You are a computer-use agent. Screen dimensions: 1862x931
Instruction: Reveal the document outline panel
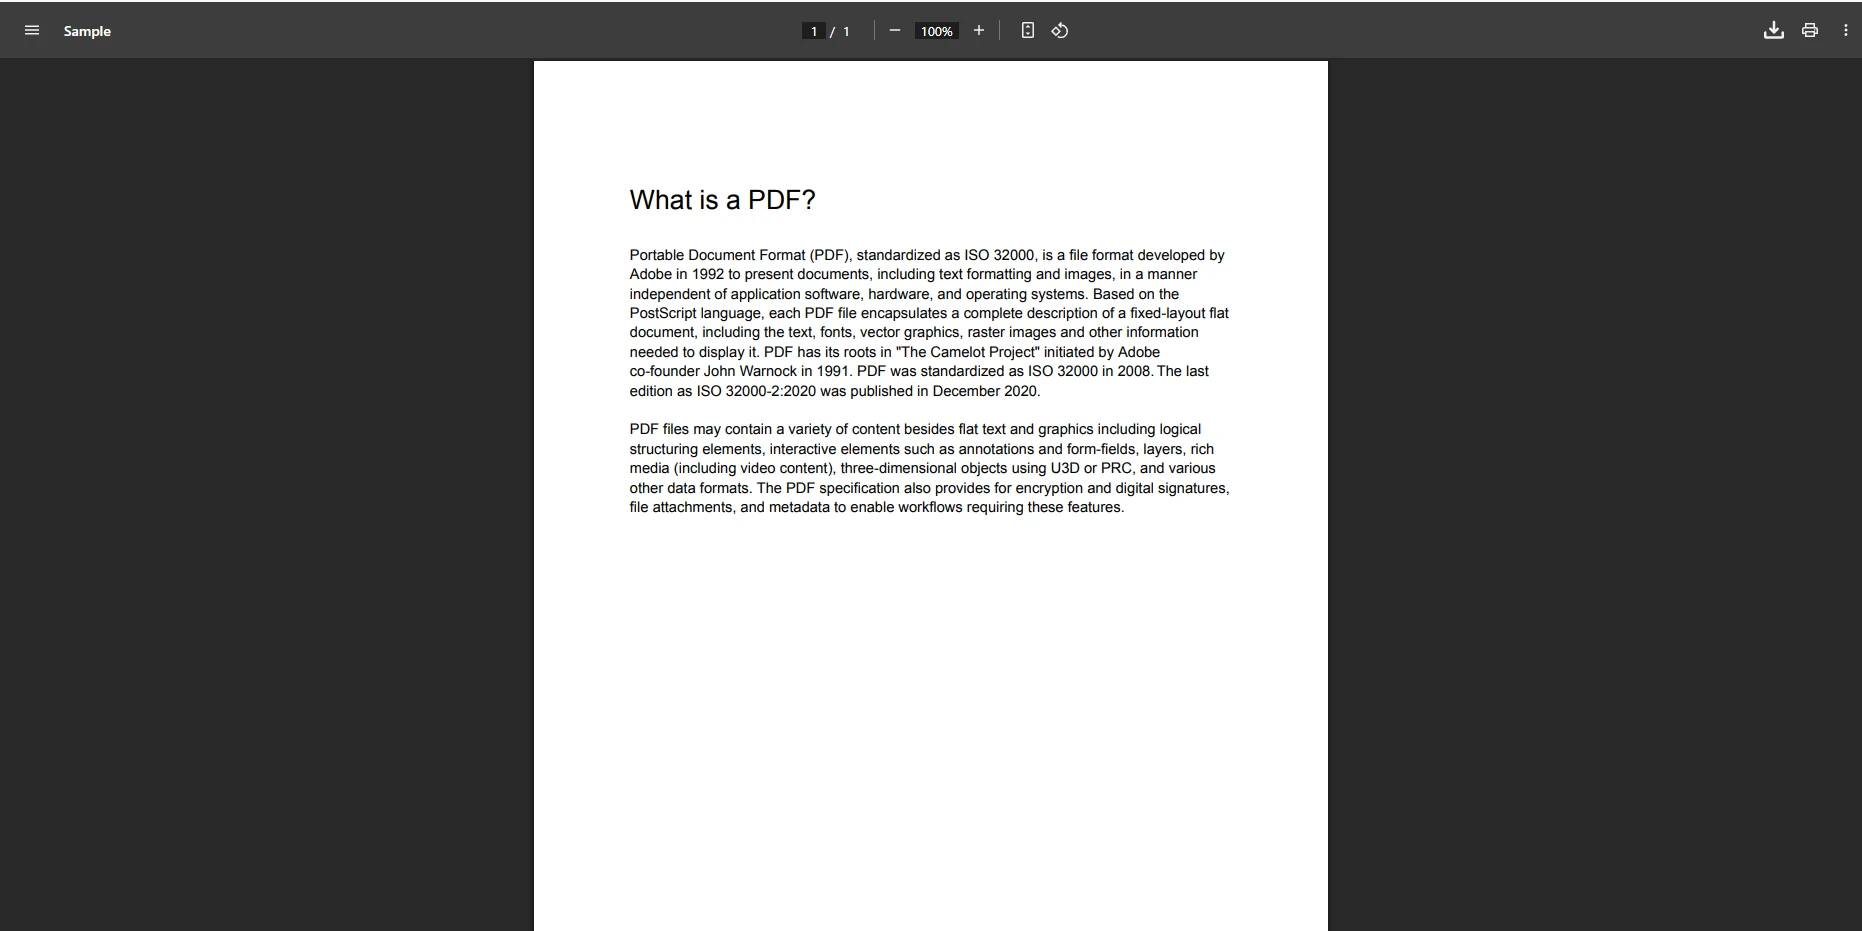coord(32,30)
